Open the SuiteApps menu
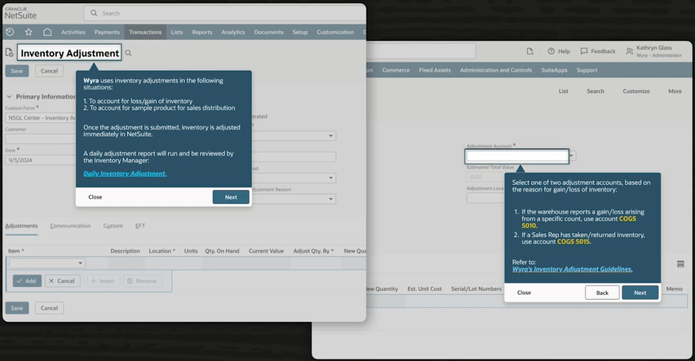This screenshot has width=695, height=361. coord(554,70)
